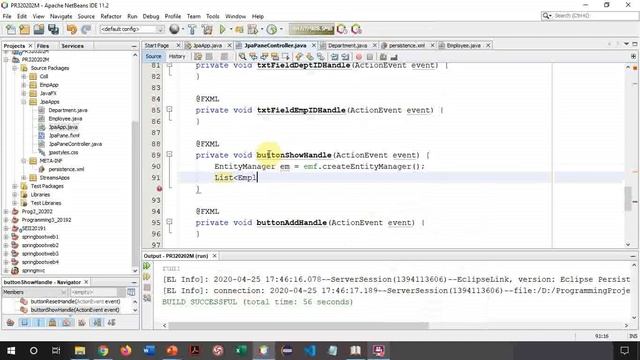
Task: Open the Navigator filter empty combo box
Action: coord(97,292)
